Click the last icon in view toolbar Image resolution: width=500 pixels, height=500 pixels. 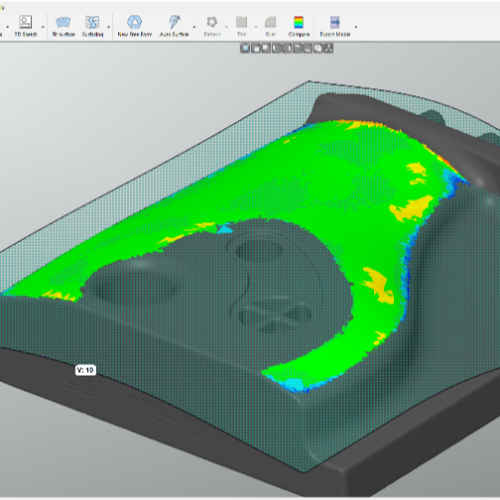(x=328, y=49)
